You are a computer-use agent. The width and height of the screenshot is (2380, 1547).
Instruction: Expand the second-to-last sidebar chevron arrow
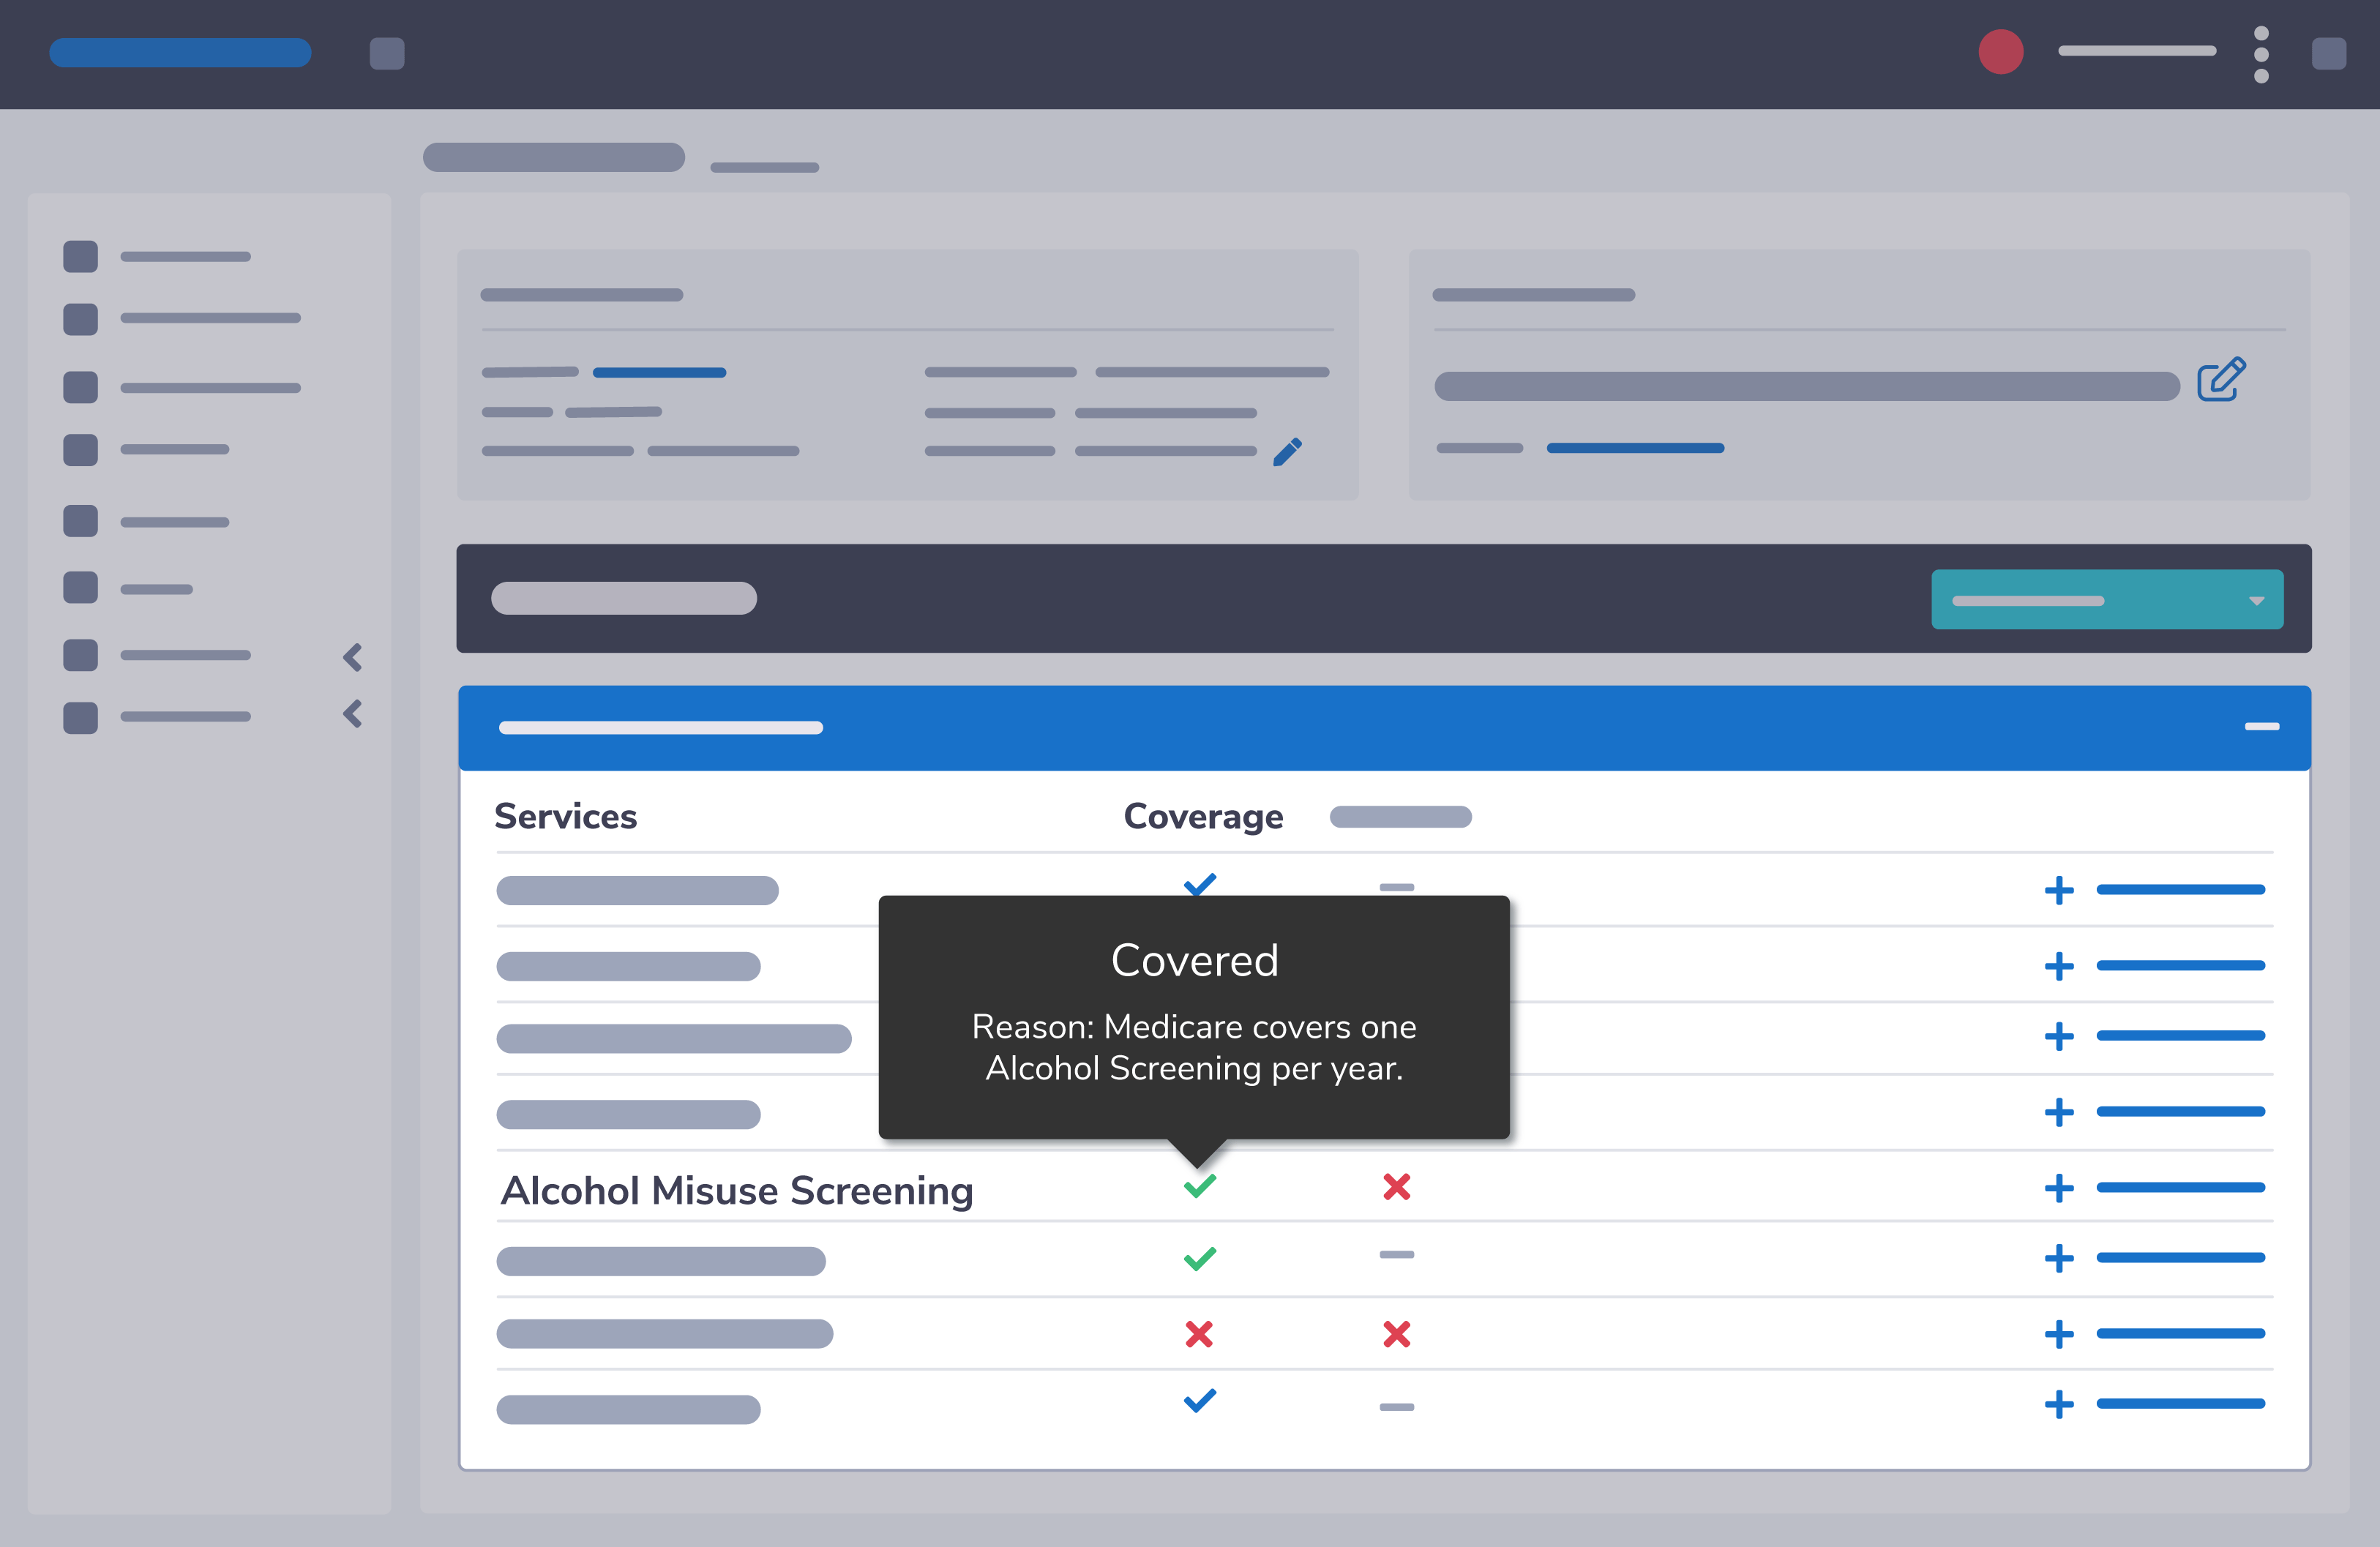(x=352, y=657)
